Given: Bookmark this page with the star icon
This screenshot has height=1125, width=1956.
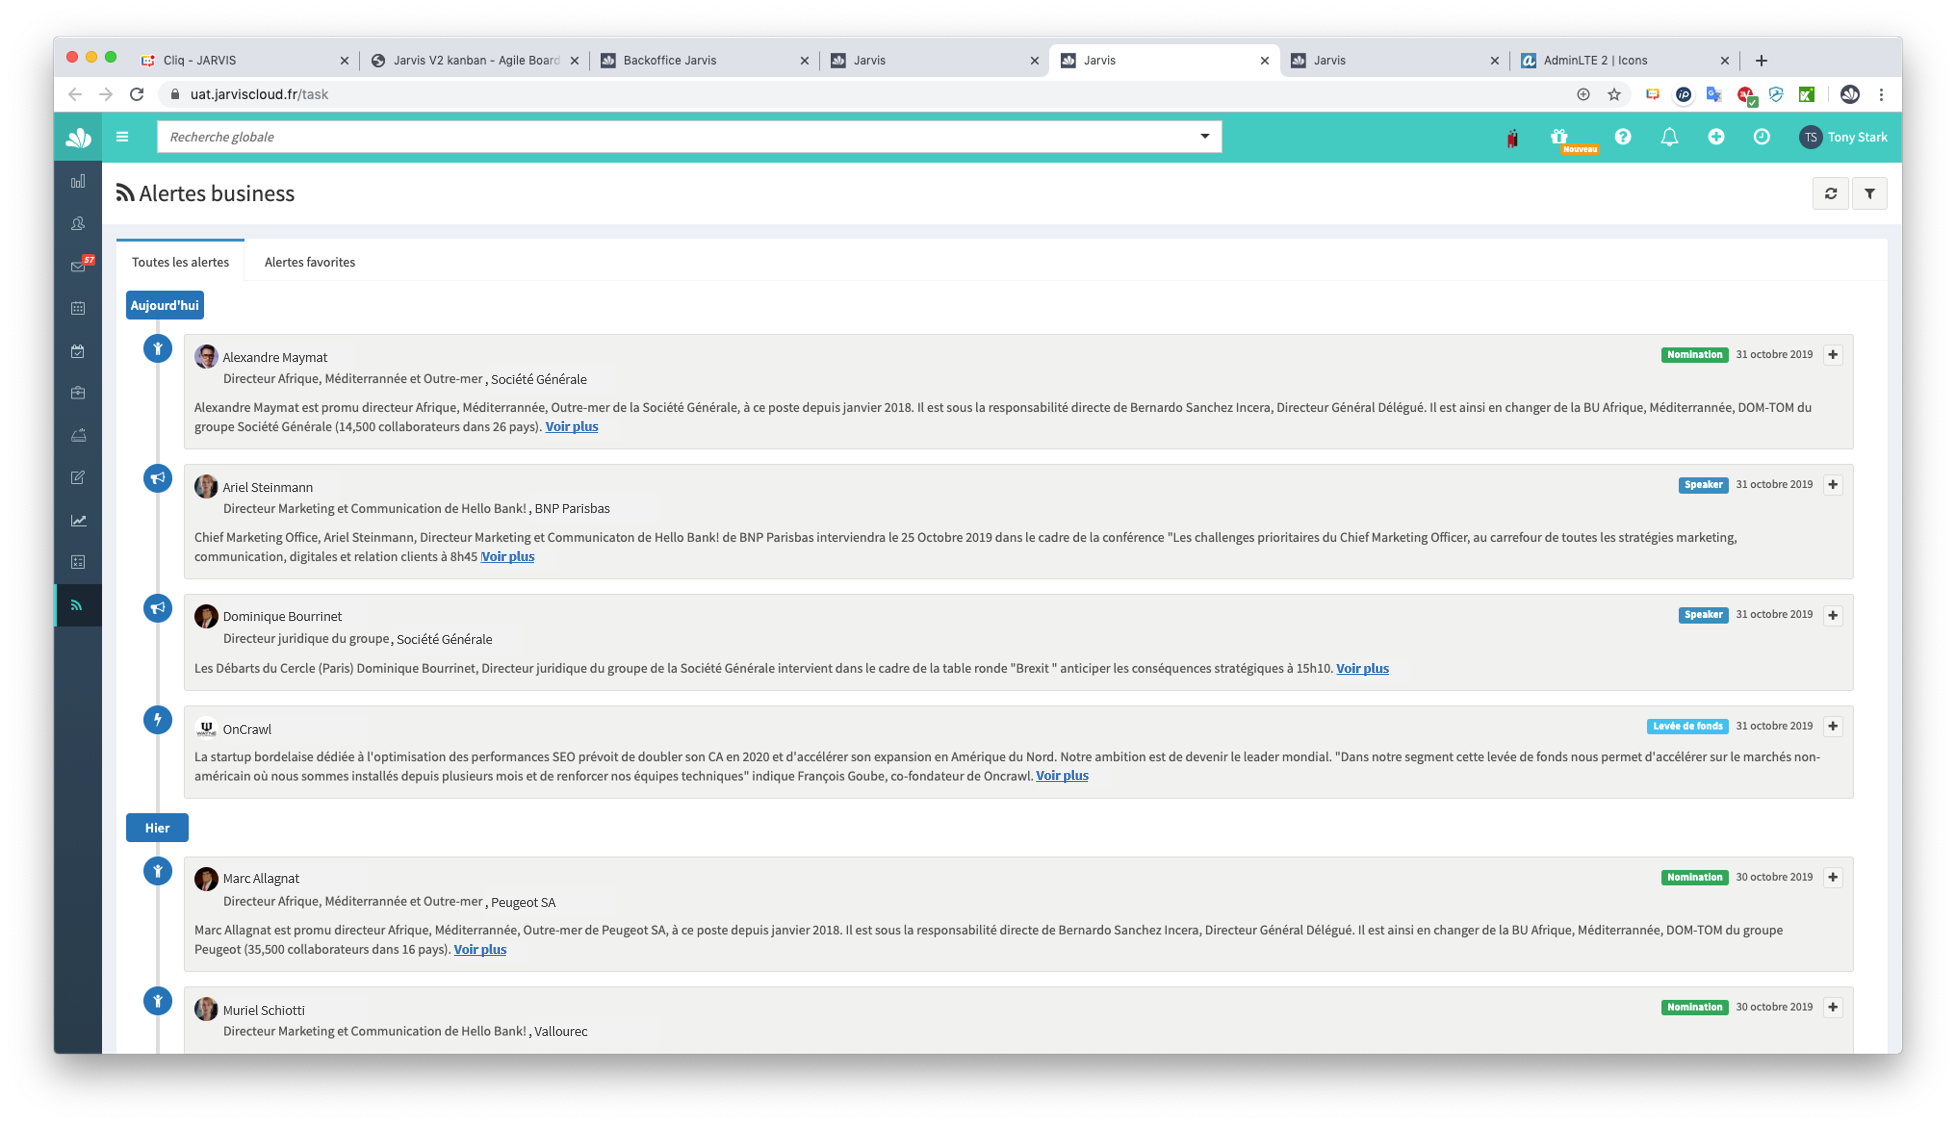Looking at the screenshot, I should tap(1614, 94).
